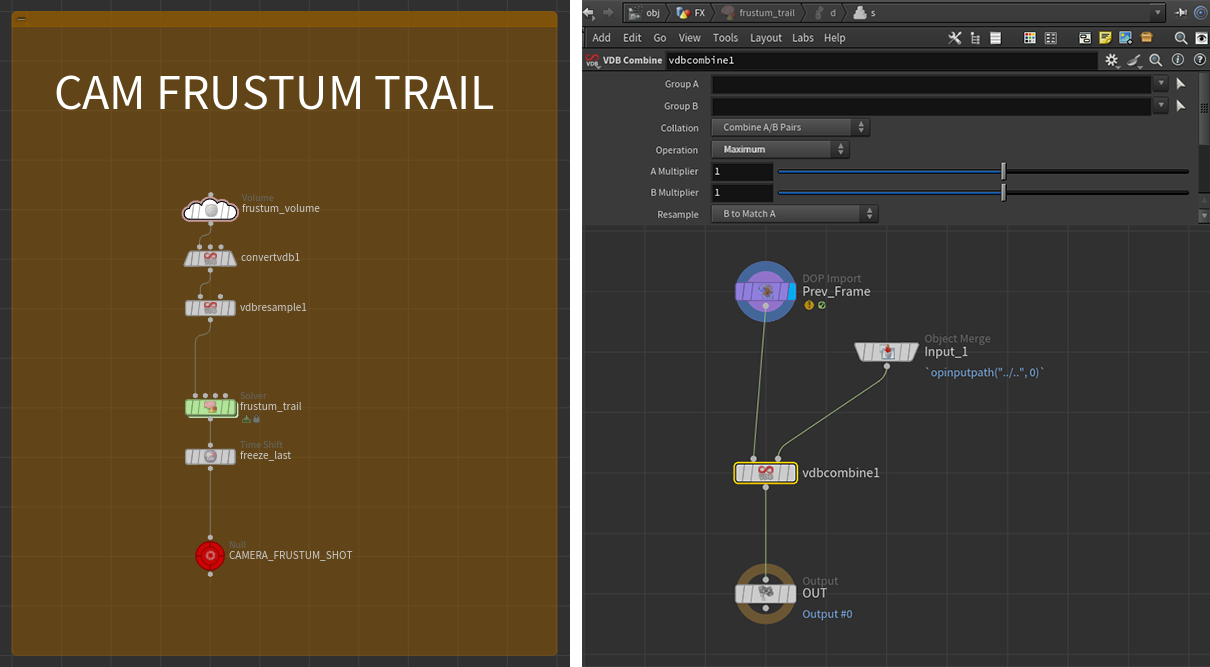Pin the pane using the pin icon
The width and height of the screenshot is (1210, 667).
[1181, 13]
